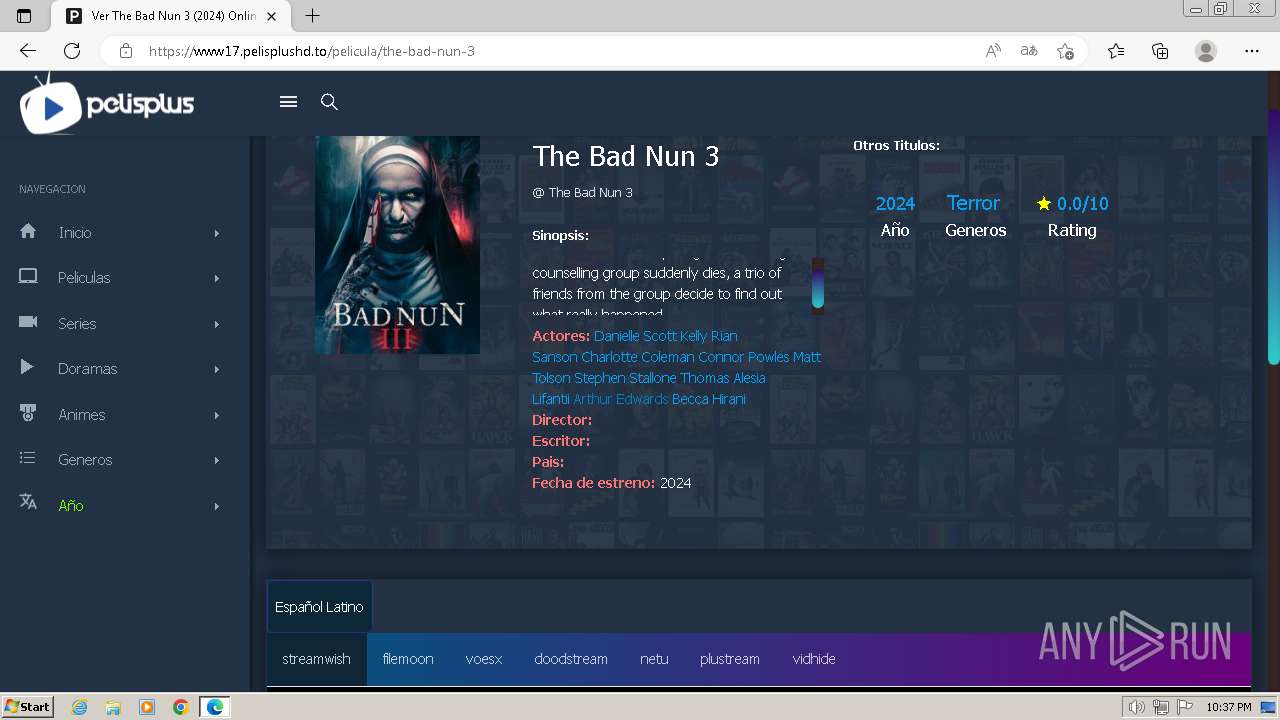Open actor Charlotte Coleman link
Viewport: 1280px width, 720px height.
638,357
